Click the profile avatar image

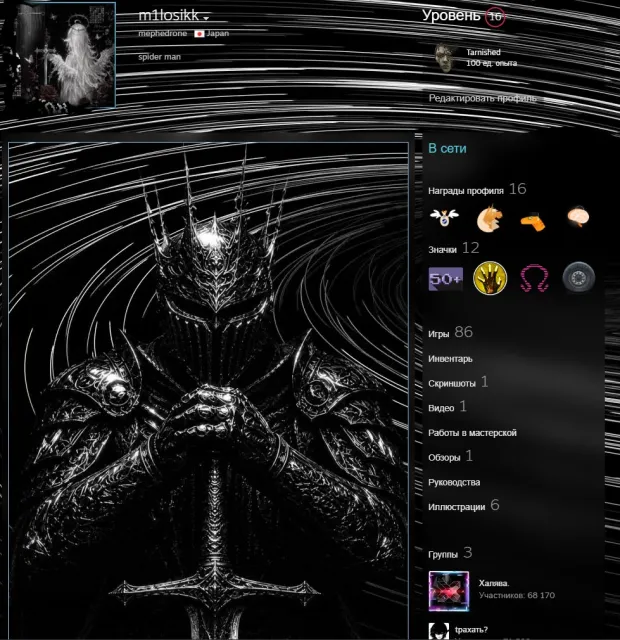click(61, 54)
